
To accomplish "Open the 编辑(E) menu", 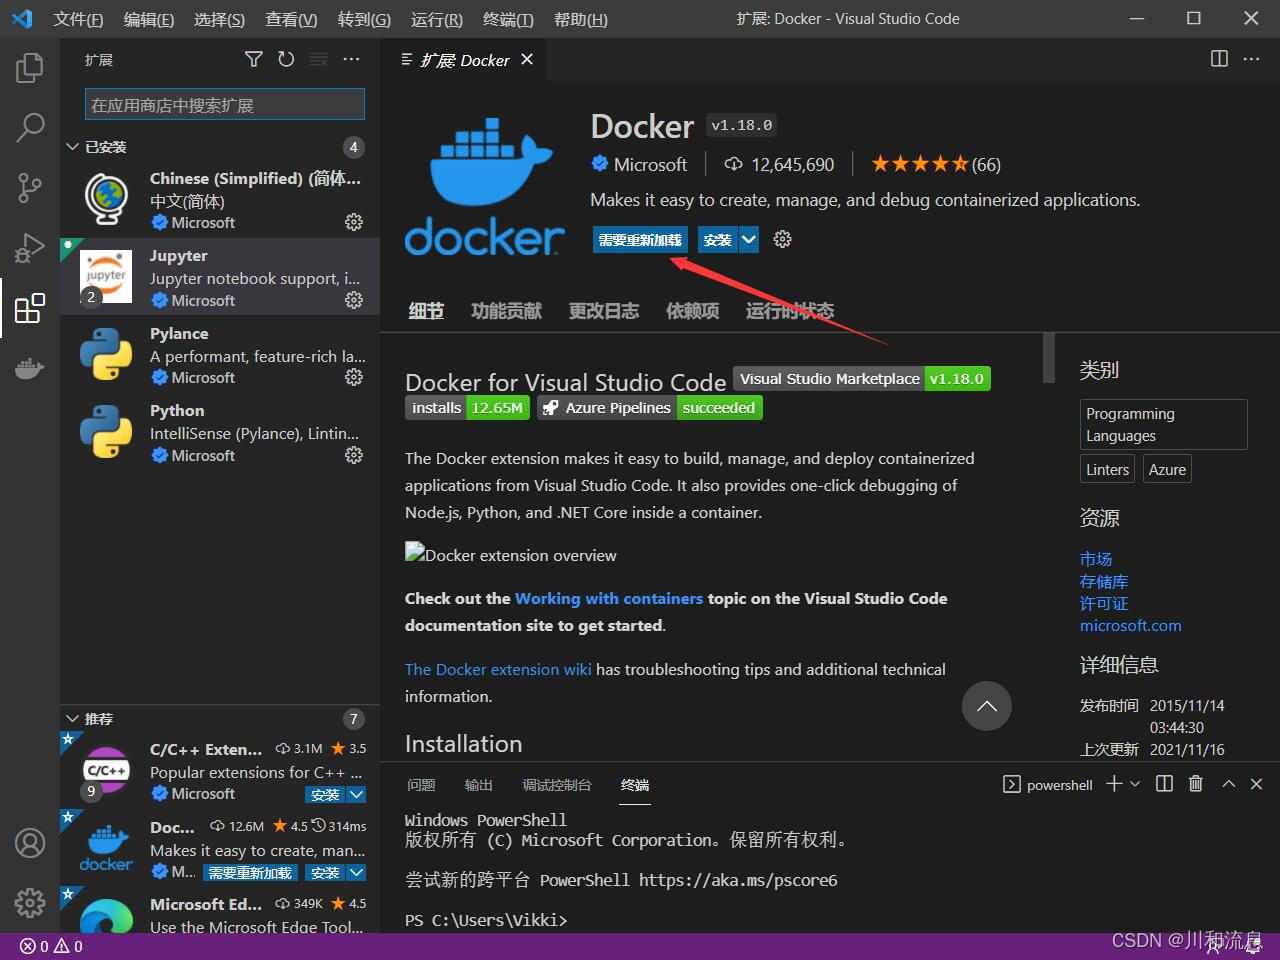I will pyautogui.click(x=149, y=19).
